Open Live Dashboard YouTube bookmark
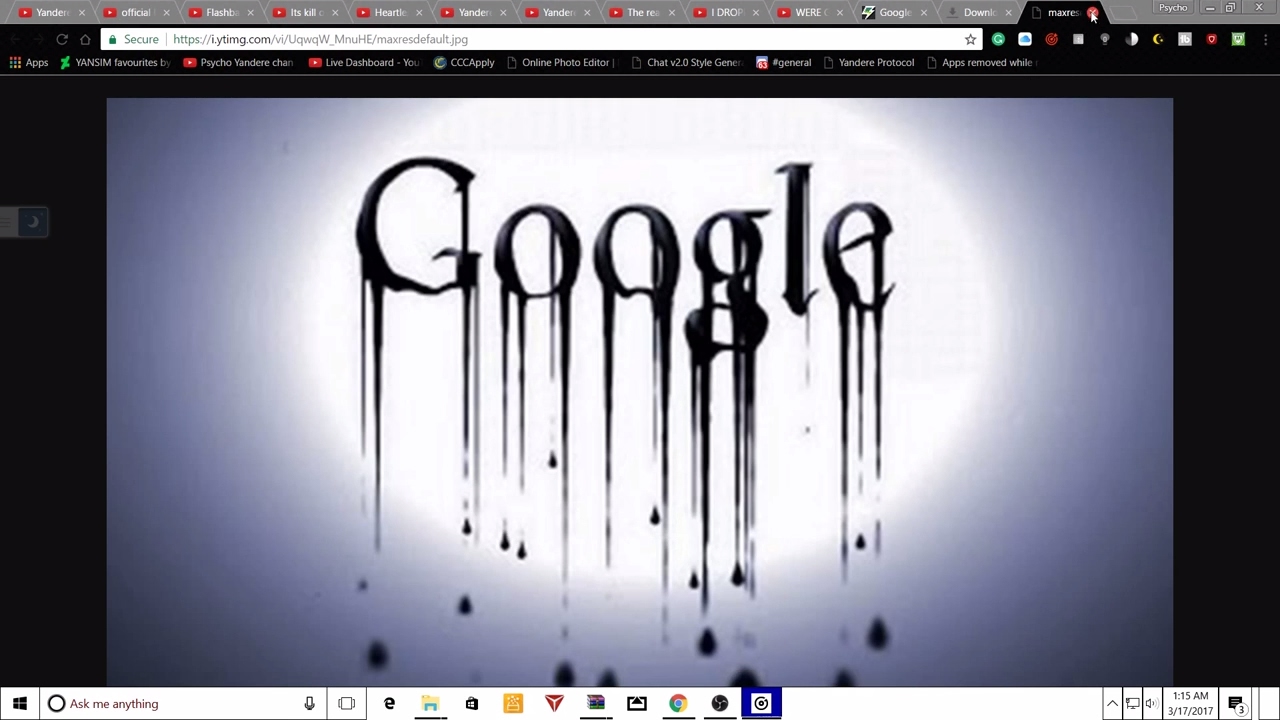Screen dimensions: 1280x720 (365, 62)
